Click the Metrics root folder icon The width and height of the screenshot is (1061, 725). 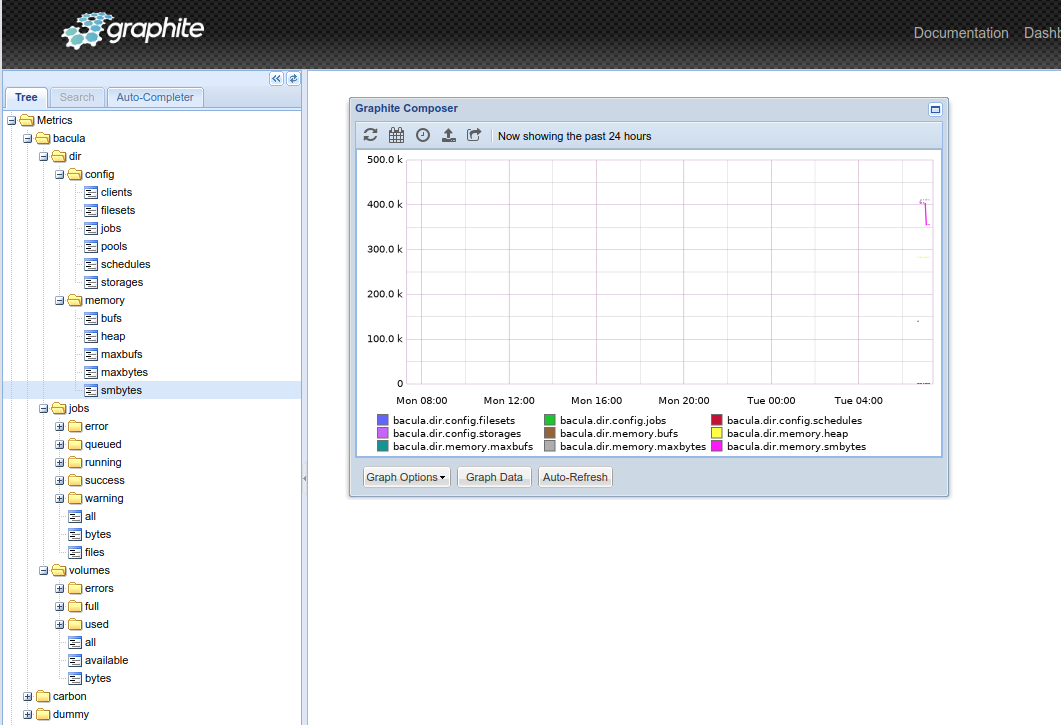tap(27, 120)
